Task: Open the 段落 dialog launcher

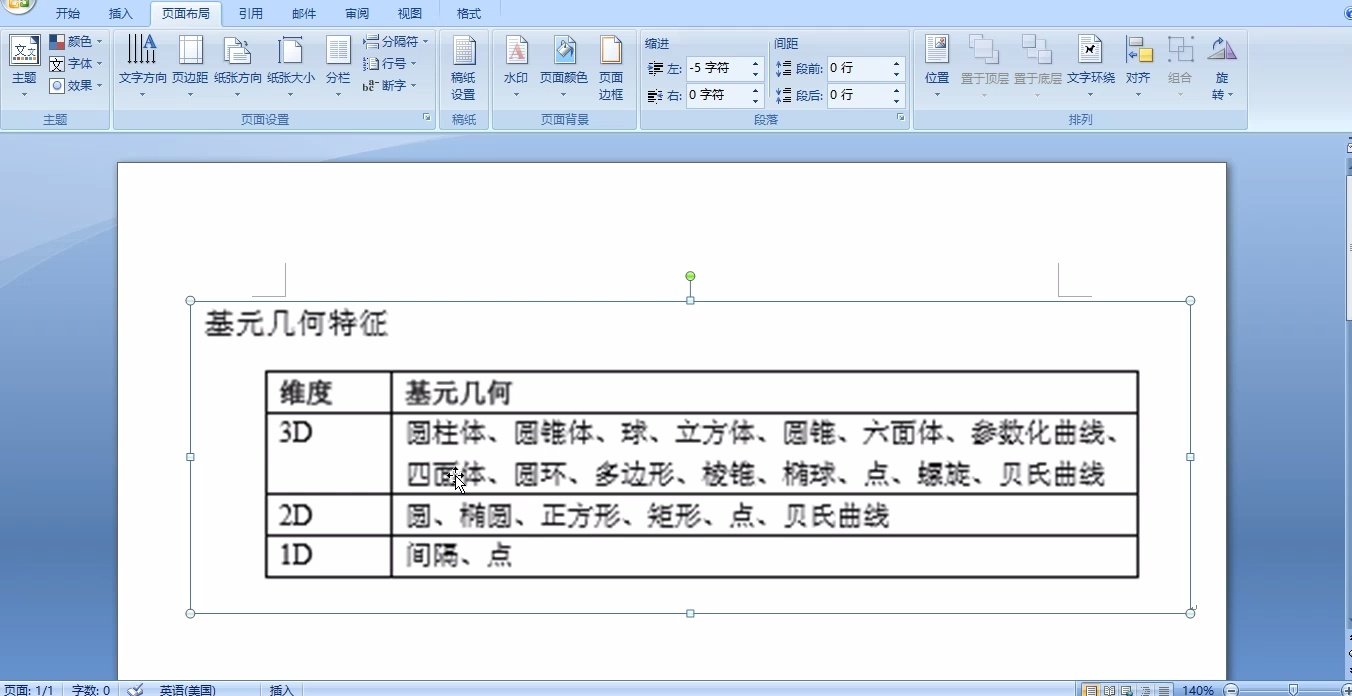Action: tap(900, 117)
